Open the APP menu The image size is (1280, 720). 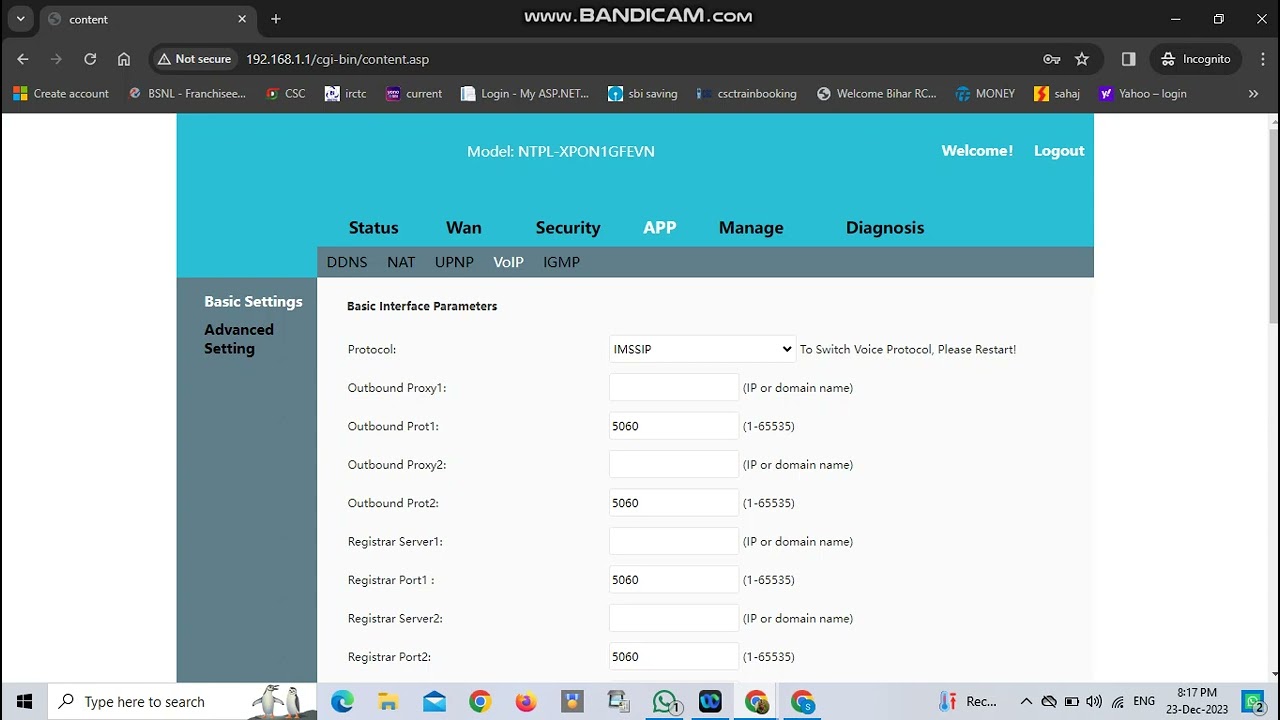[659, 228]
